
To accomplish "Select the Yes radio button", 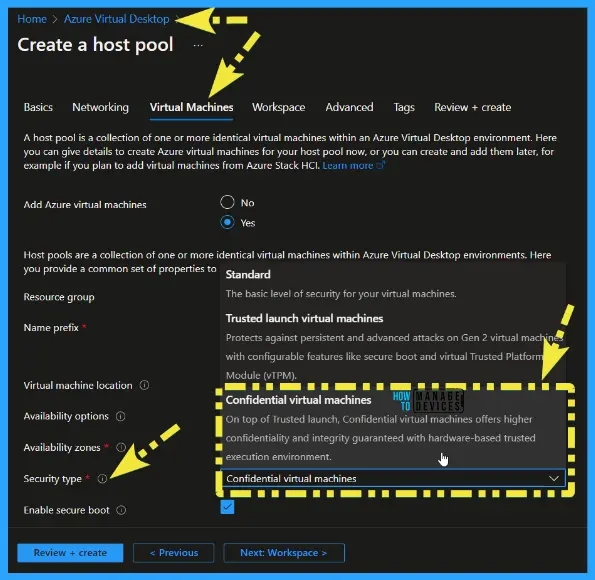I will (x=227, y=222).
